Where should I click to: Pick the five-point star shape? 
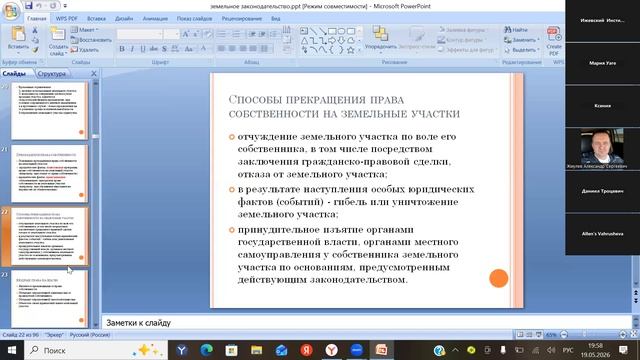pyautogui.click(x=350, y=50)
